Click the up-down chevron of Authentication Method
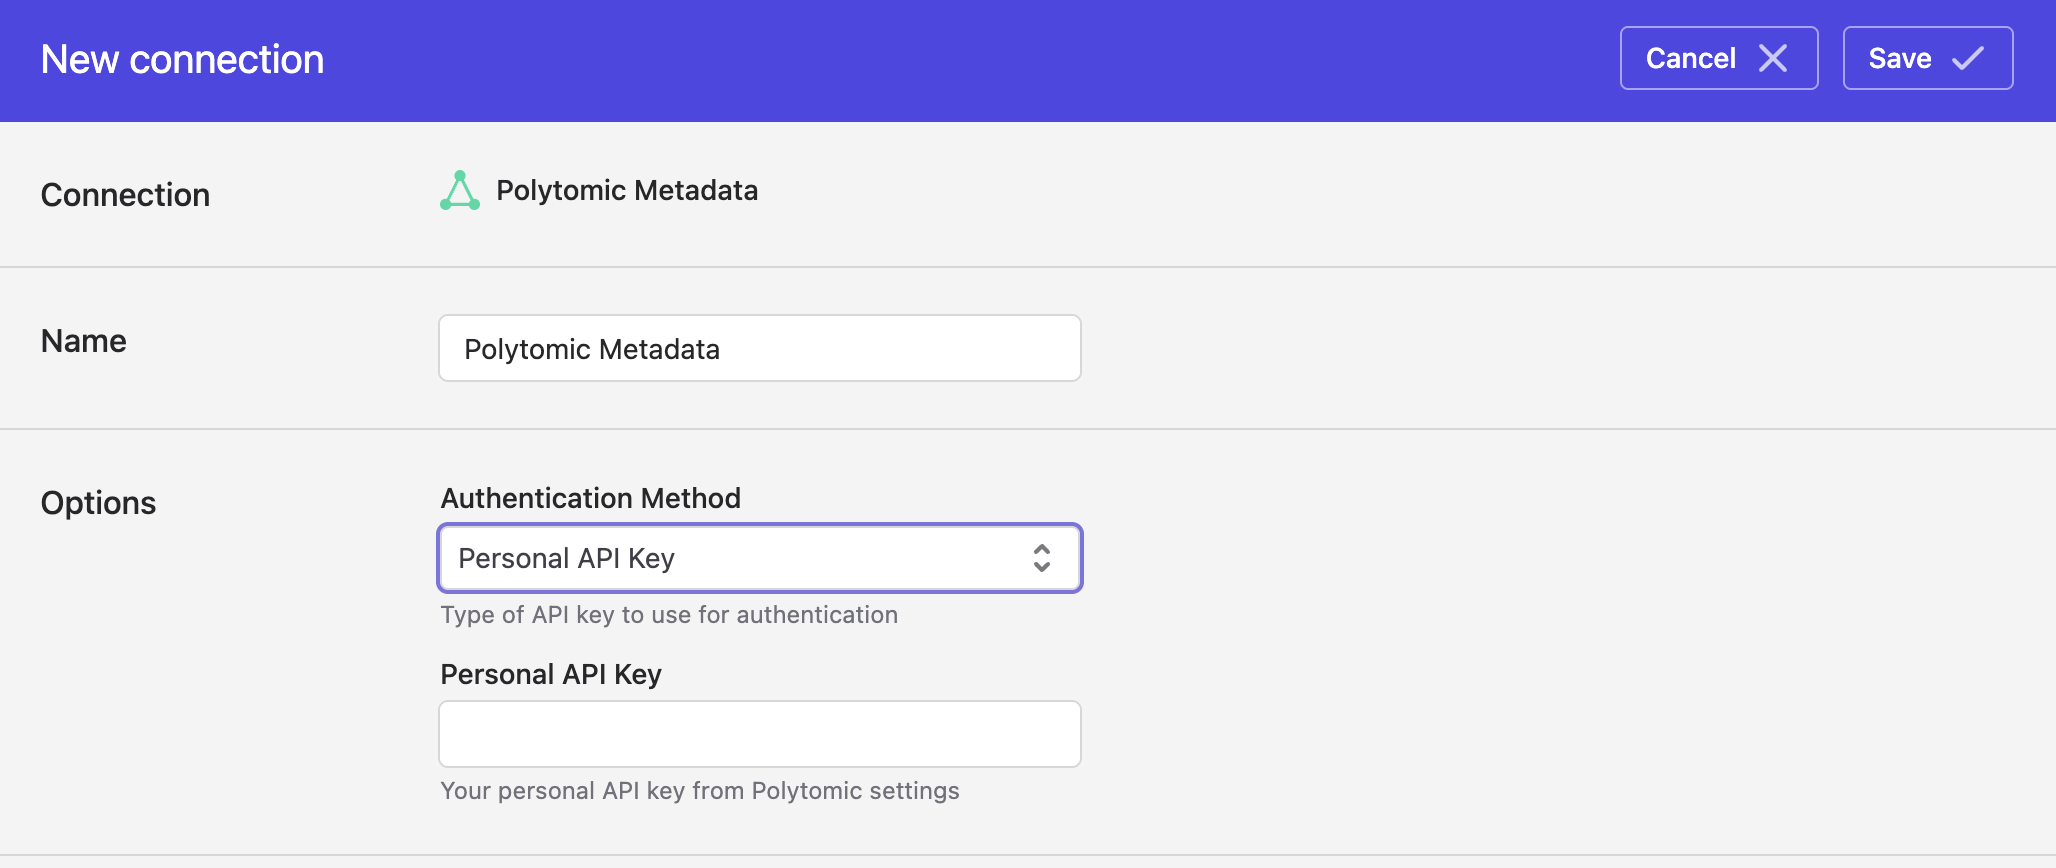This screenshot has height=868, width=2056. point(1042,558)
